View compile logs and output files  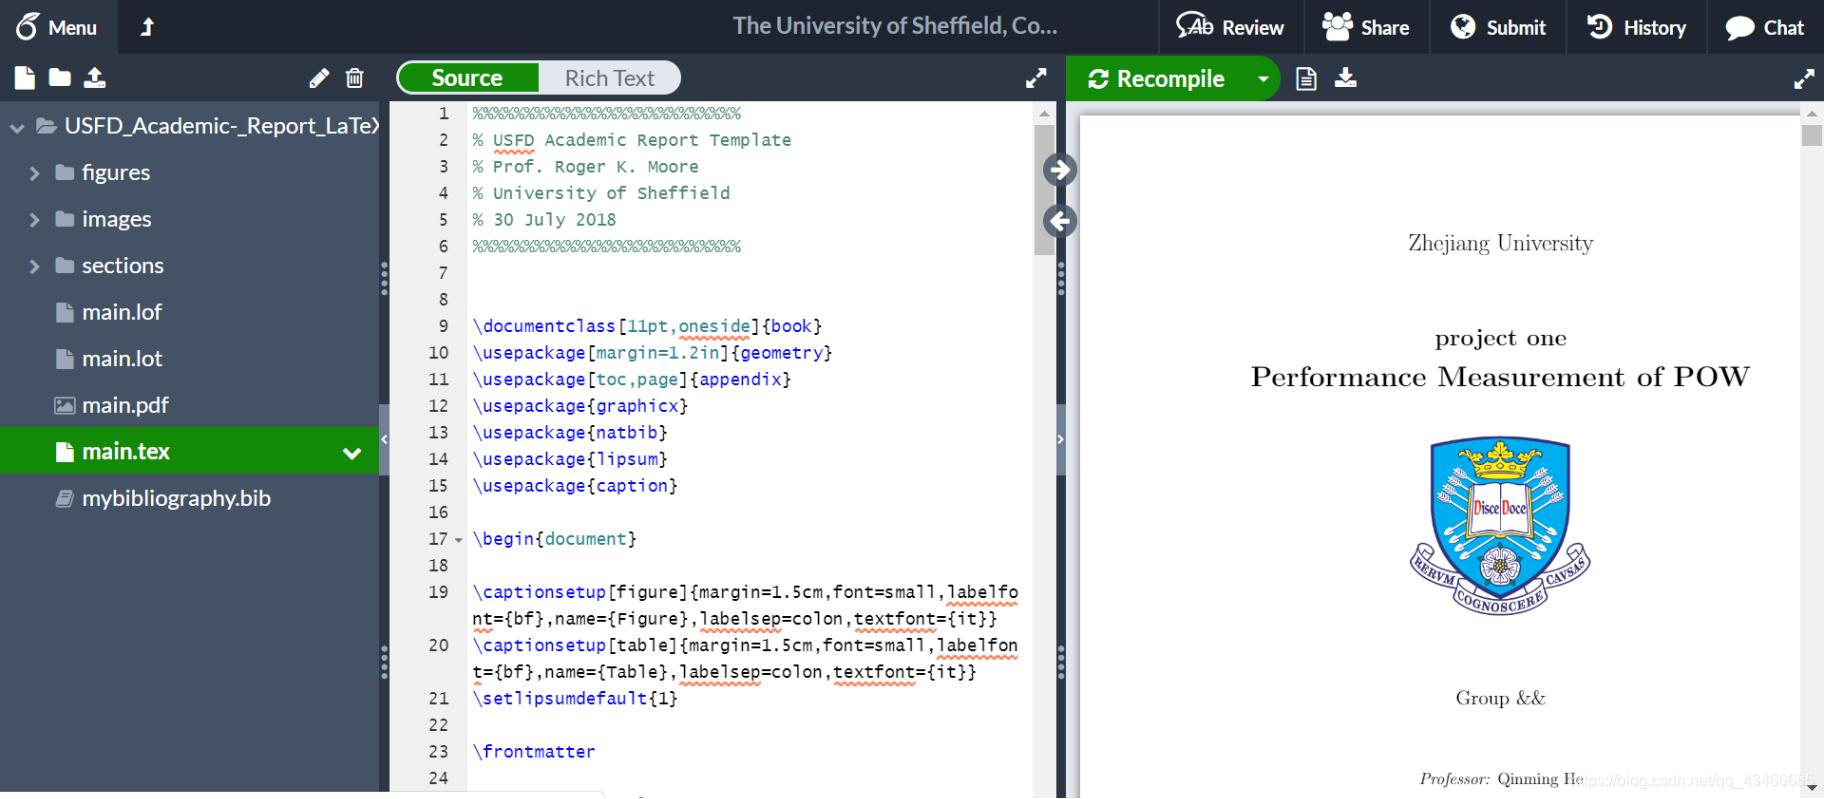point(1306,78)
